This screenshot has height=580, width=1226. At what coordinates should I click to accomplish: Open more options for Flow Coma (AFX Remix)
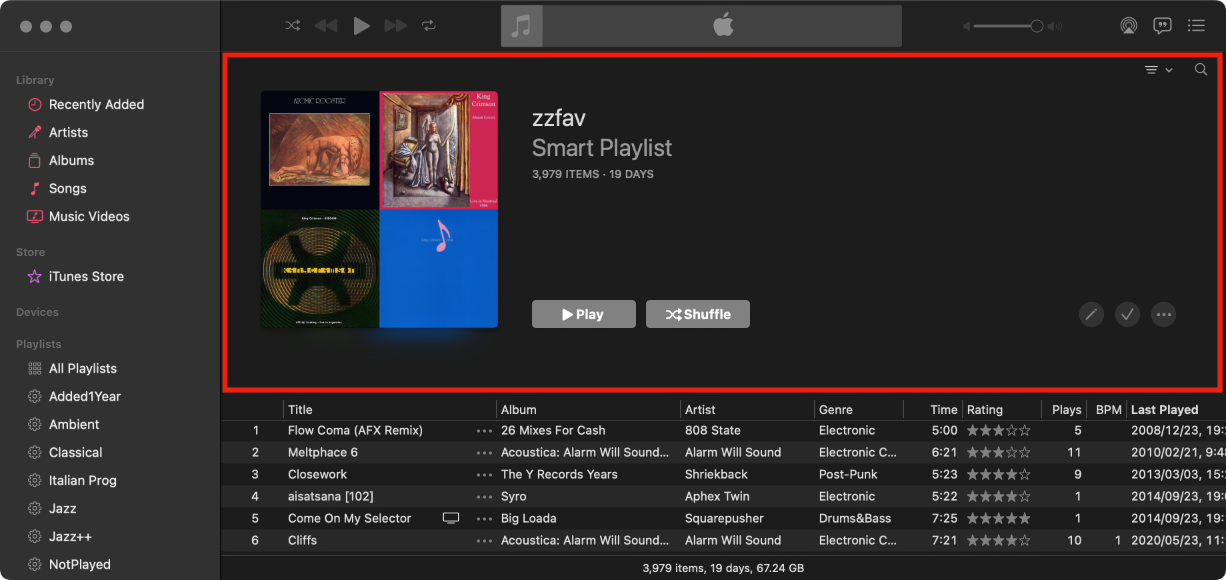coord(485,431)
